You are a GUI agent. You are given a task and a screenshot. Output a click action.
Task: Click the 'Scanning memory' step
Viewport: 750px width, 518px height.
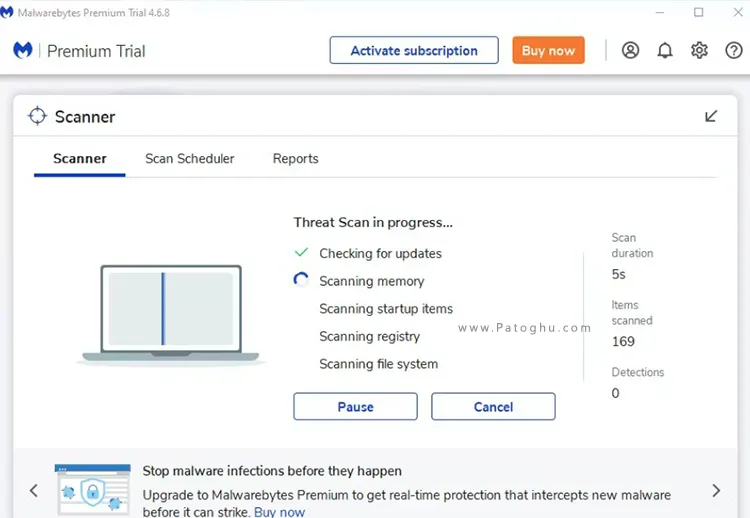pyautogui.click(x=372, y=281)
